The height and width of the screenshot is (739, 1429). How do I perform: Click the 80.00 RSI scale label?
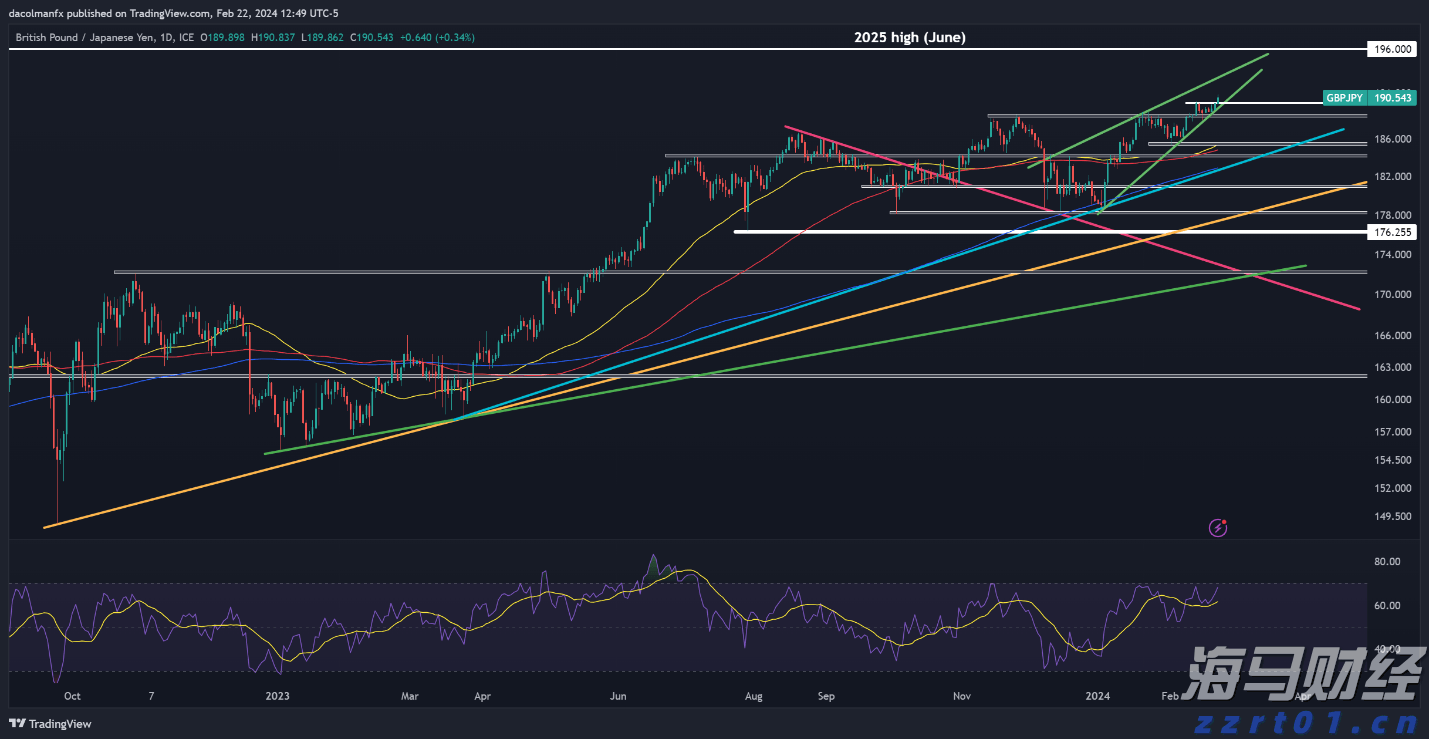tap(1388, 562)
